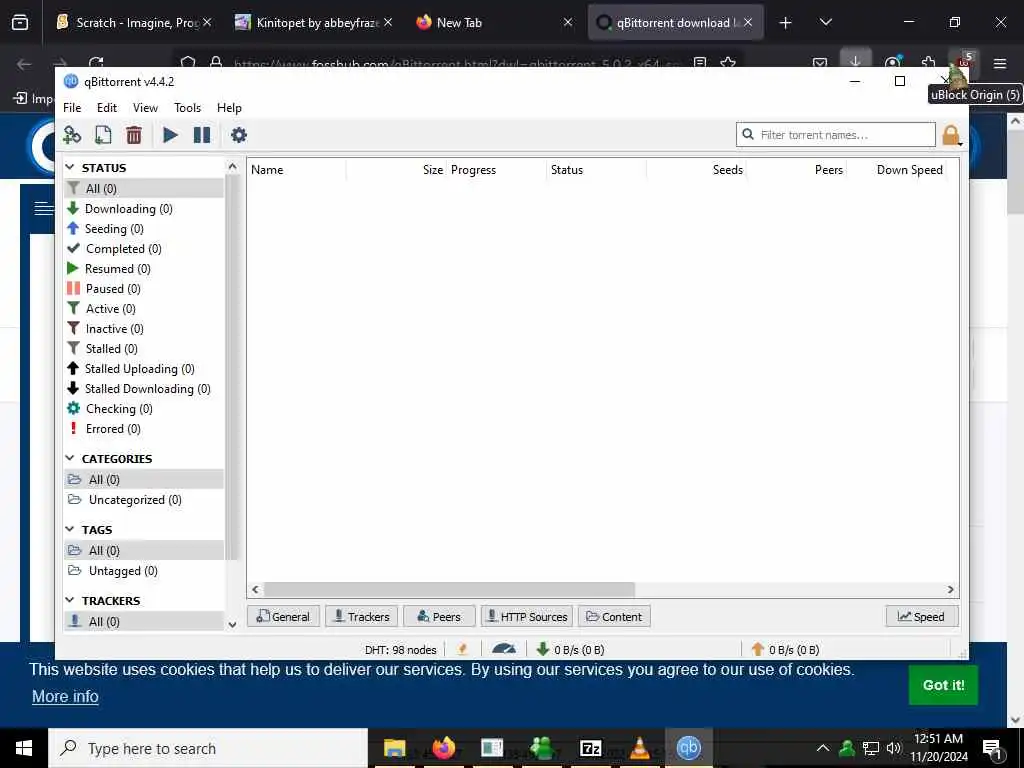
Task: Open Windows Start menu
Action: (x=24, y=748)
